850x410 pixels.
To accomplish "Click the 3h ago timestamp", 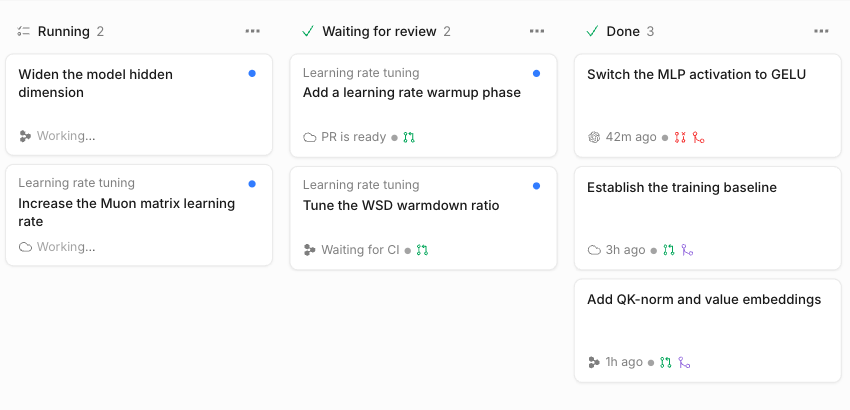I will coord(625,250).
